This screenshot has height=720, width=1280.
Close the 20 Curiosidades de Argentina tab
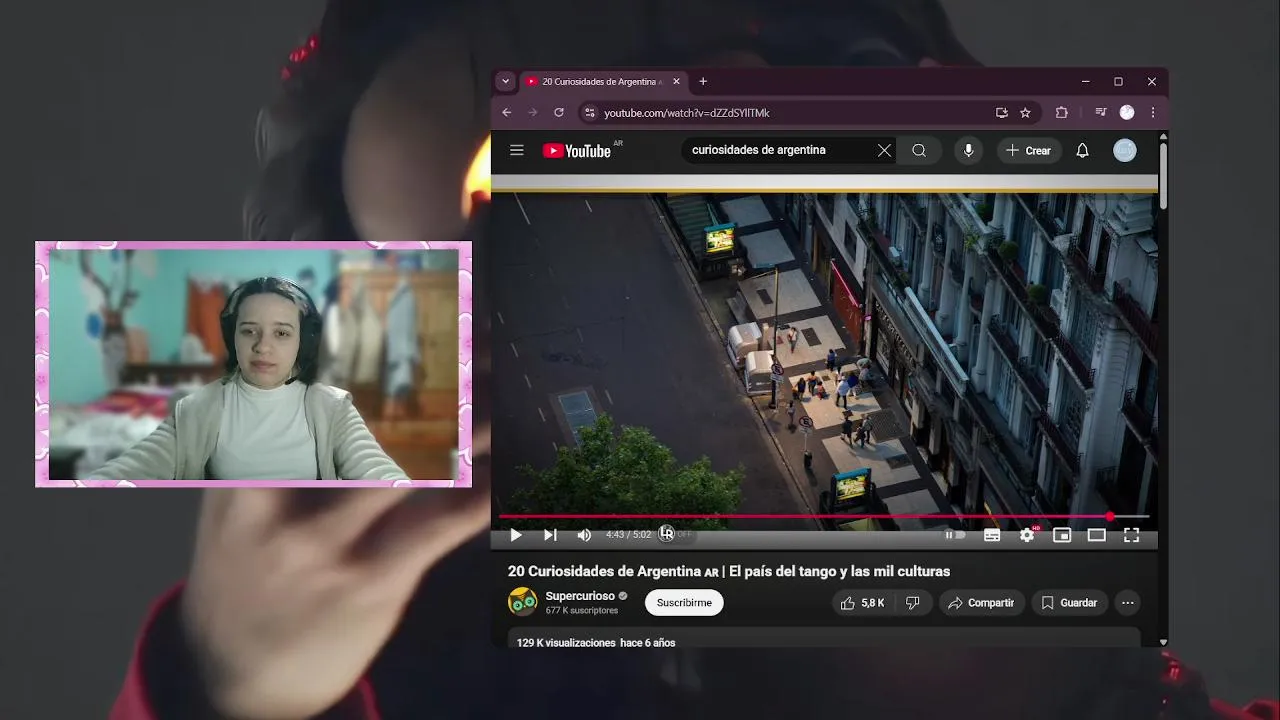pos(676,82)
